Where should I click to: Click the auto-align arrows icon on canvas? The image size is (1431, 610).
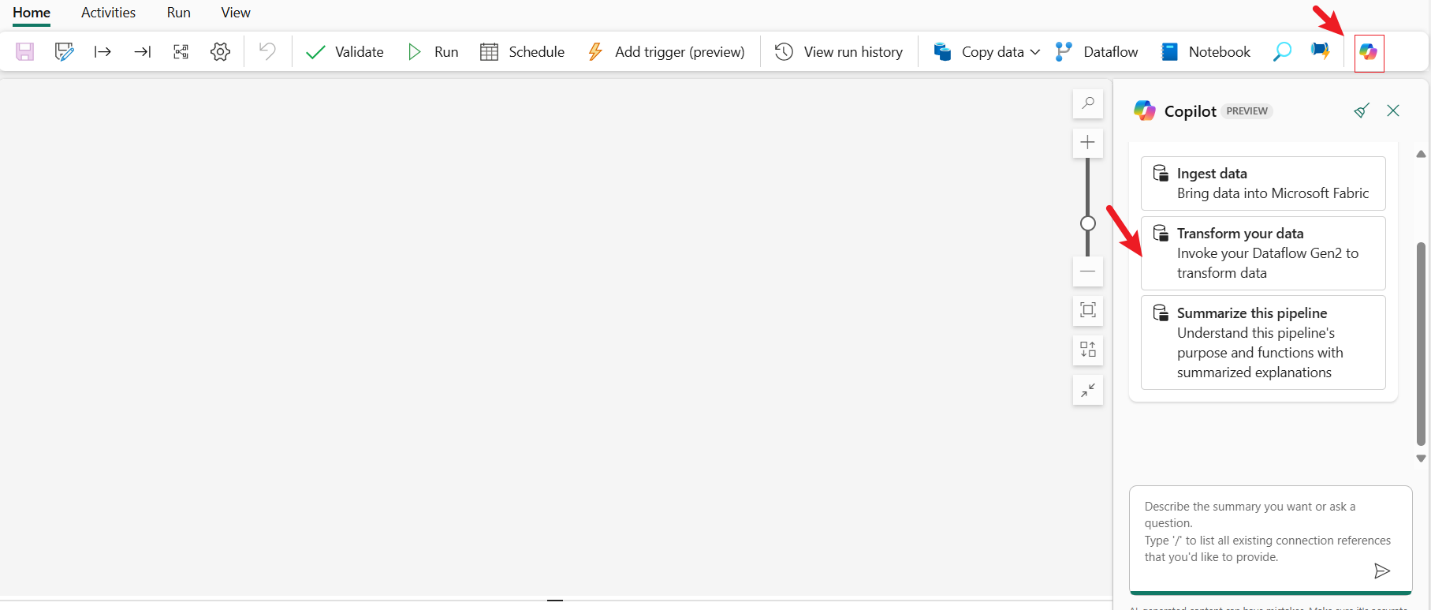click(x=1088, y=350)
